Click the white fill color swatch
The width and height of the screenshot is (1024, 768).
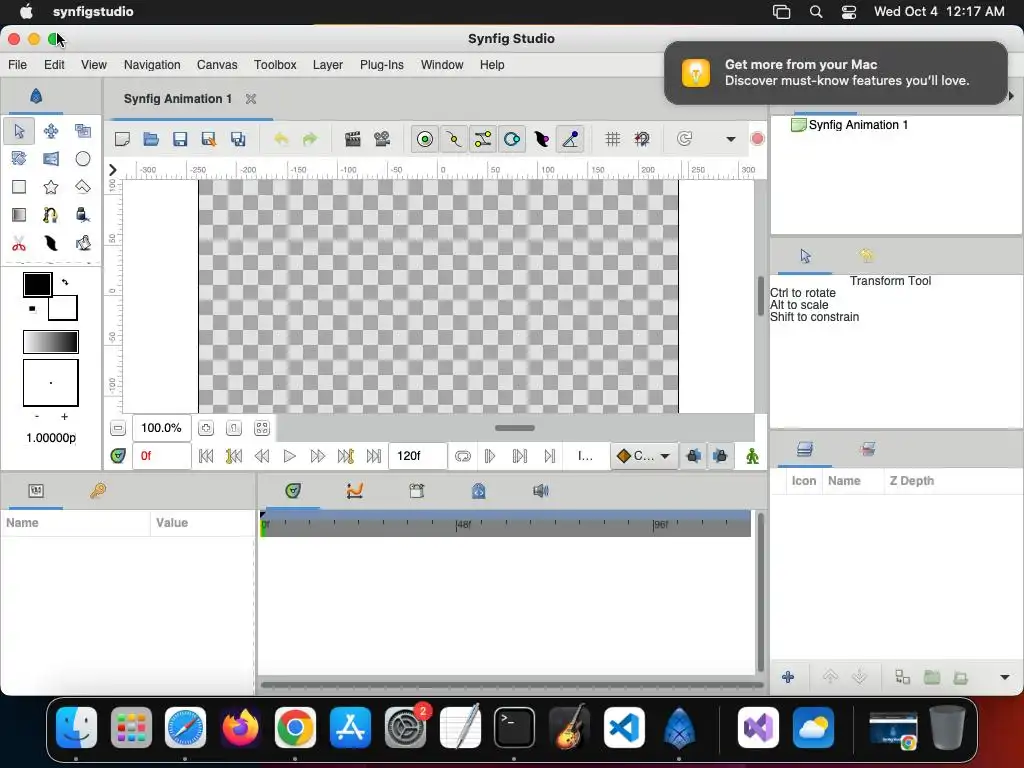click(63, 308)
